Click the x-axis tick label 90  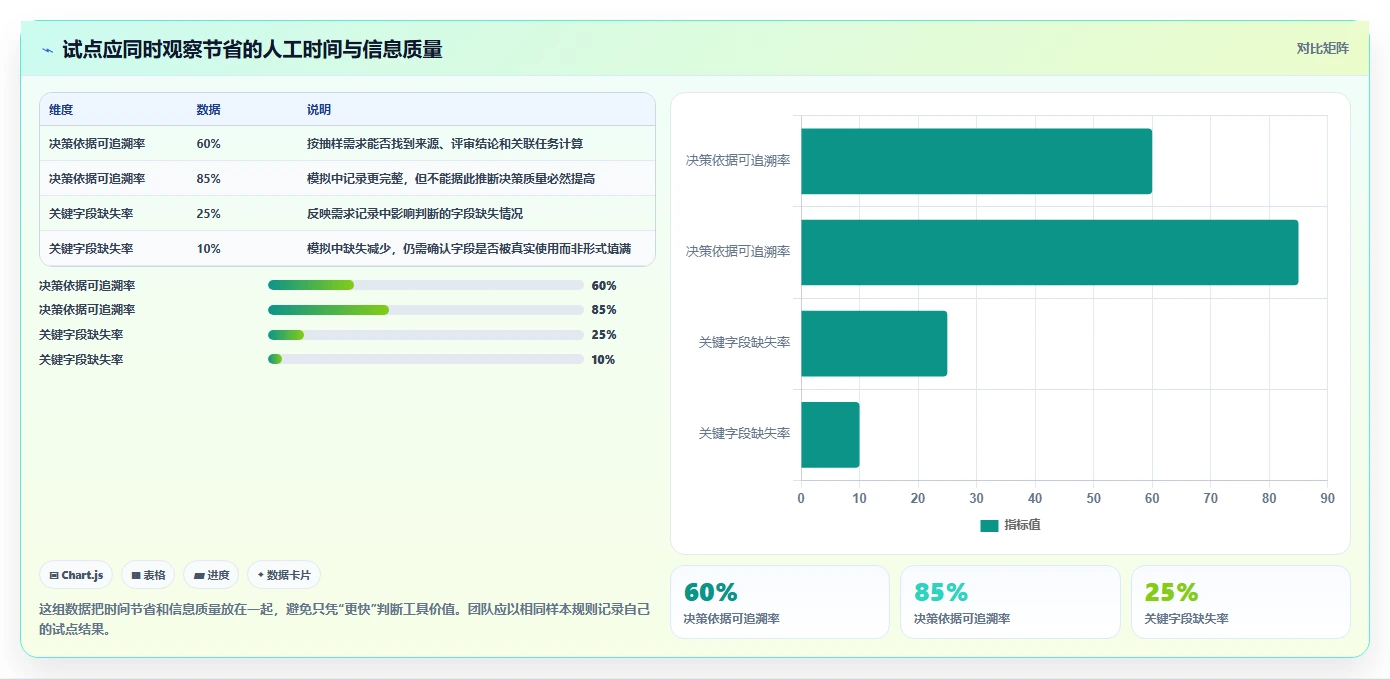(x=1327, y=498)
